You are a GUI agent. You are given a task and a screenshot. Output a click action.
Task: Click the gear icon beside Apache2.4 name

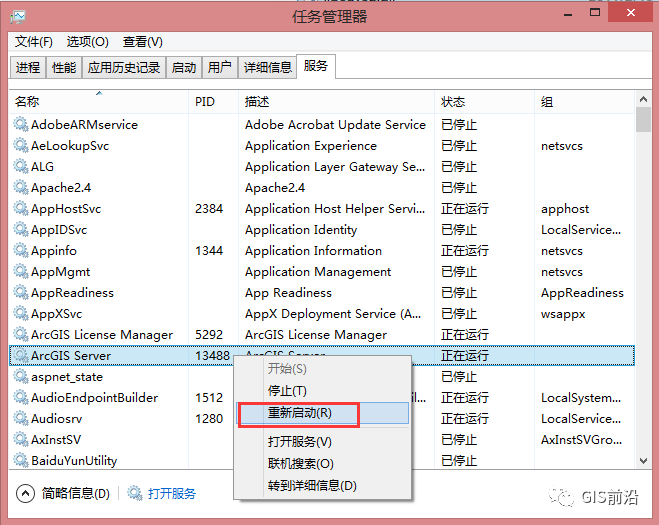click(21, 187)
